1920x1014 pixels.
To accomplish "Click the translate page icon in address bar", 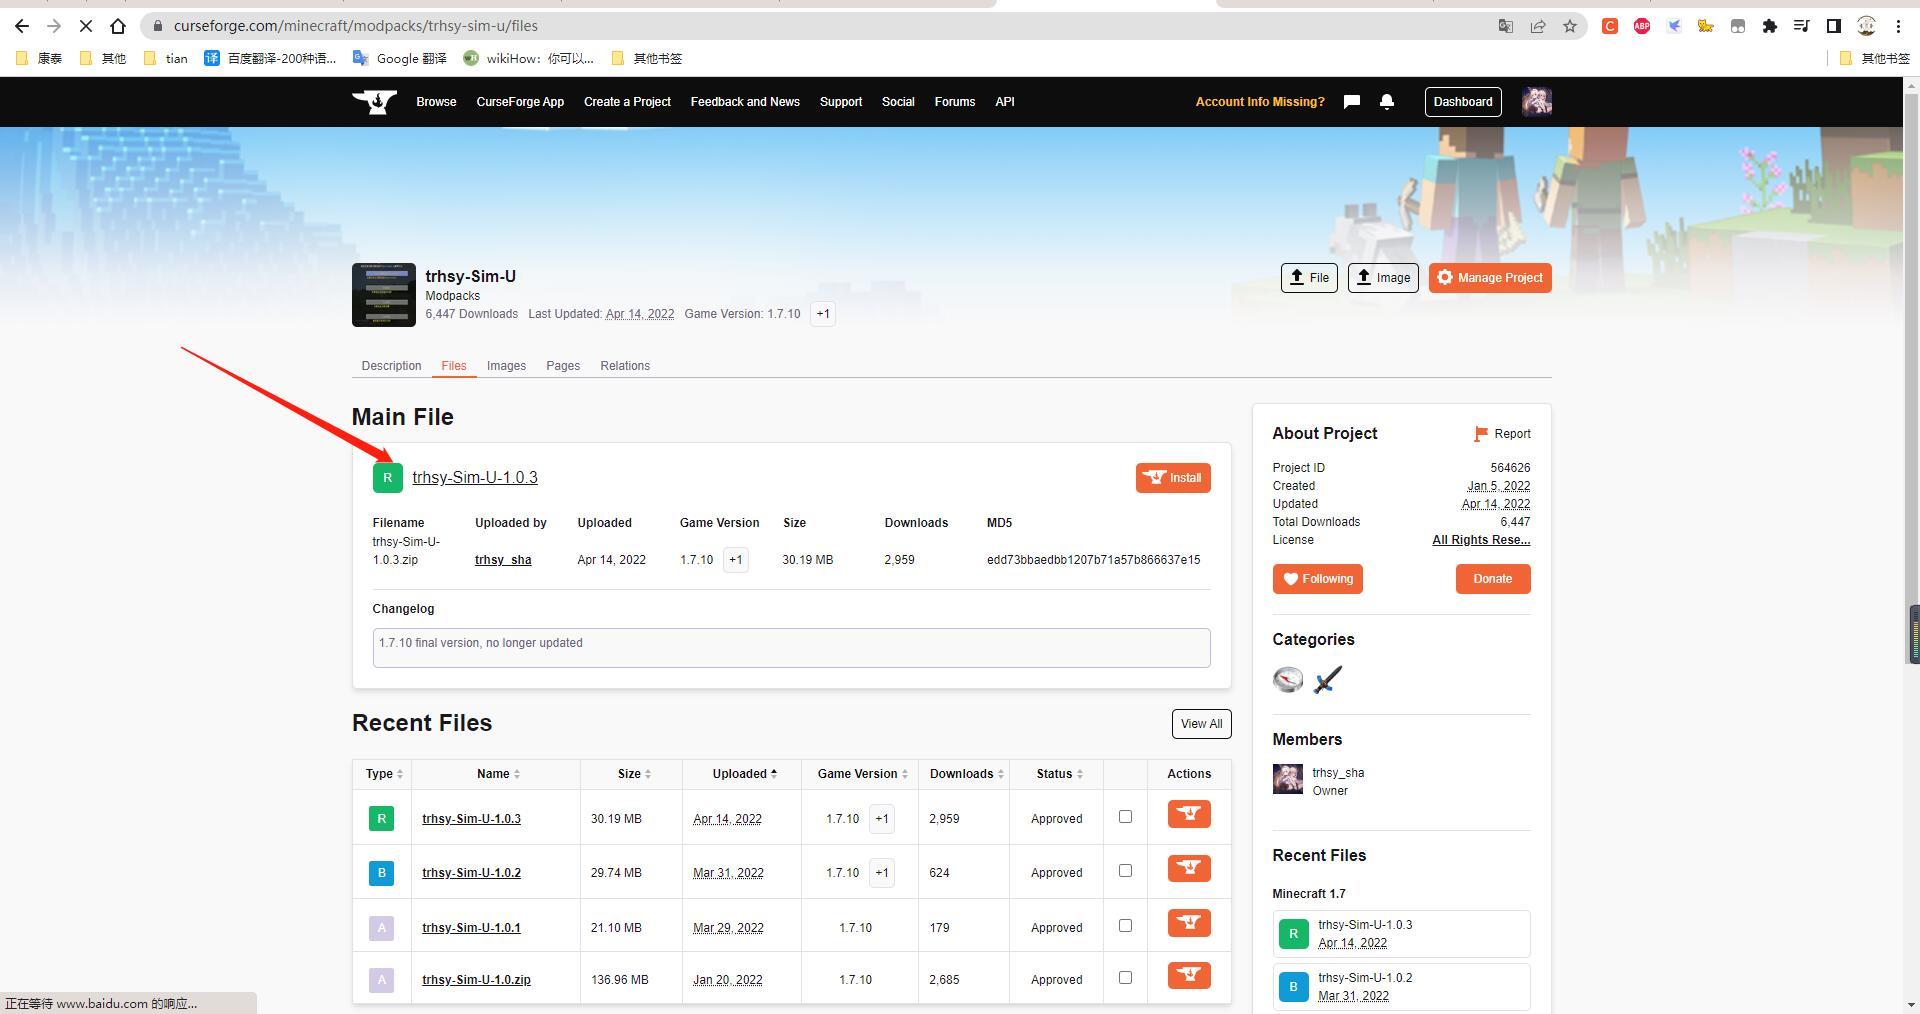I will pos(1506,26).
